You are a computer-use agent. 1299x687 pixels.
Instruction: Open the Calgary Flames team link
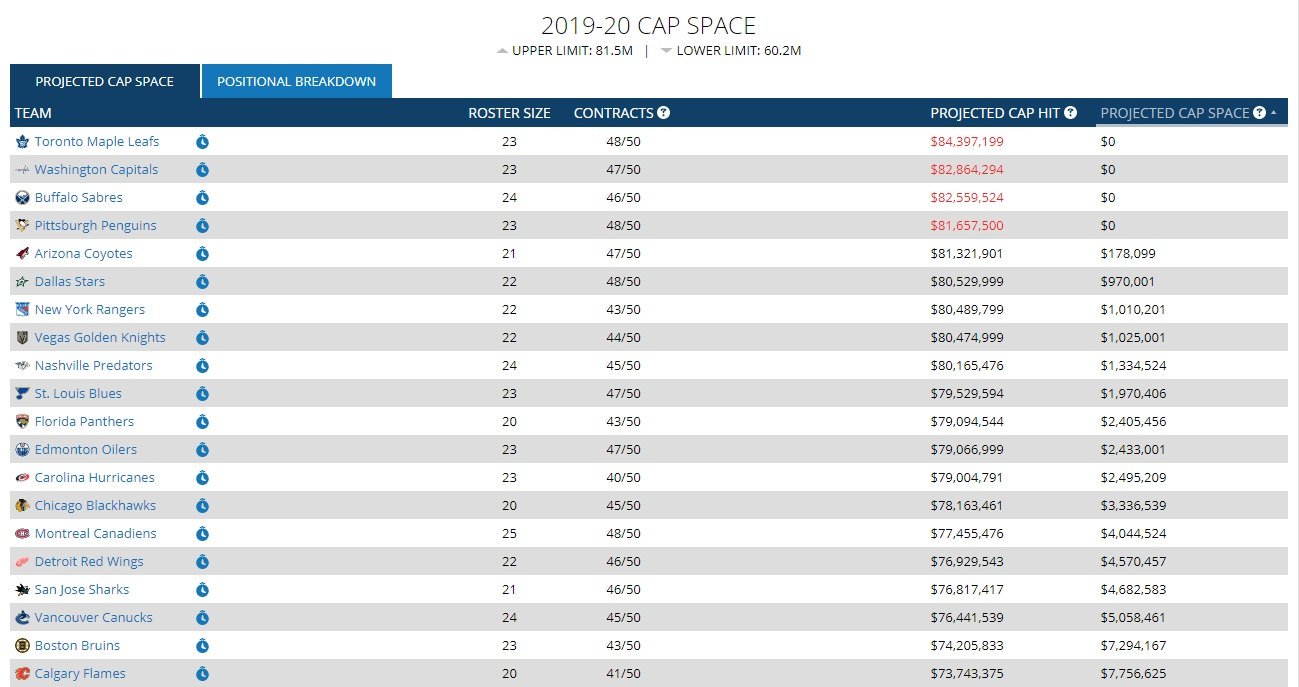(80, 674)
